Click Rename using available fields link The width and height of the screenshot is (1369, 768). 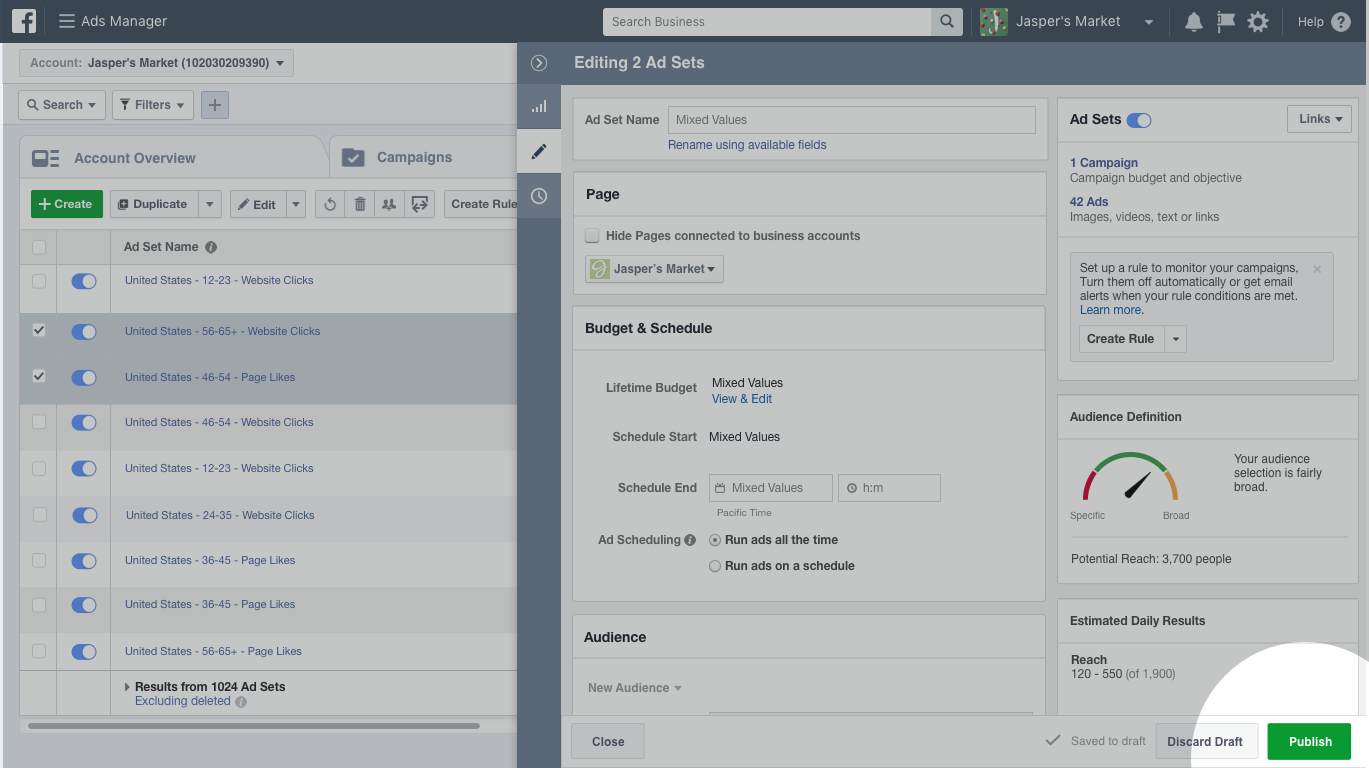(747, 145)
